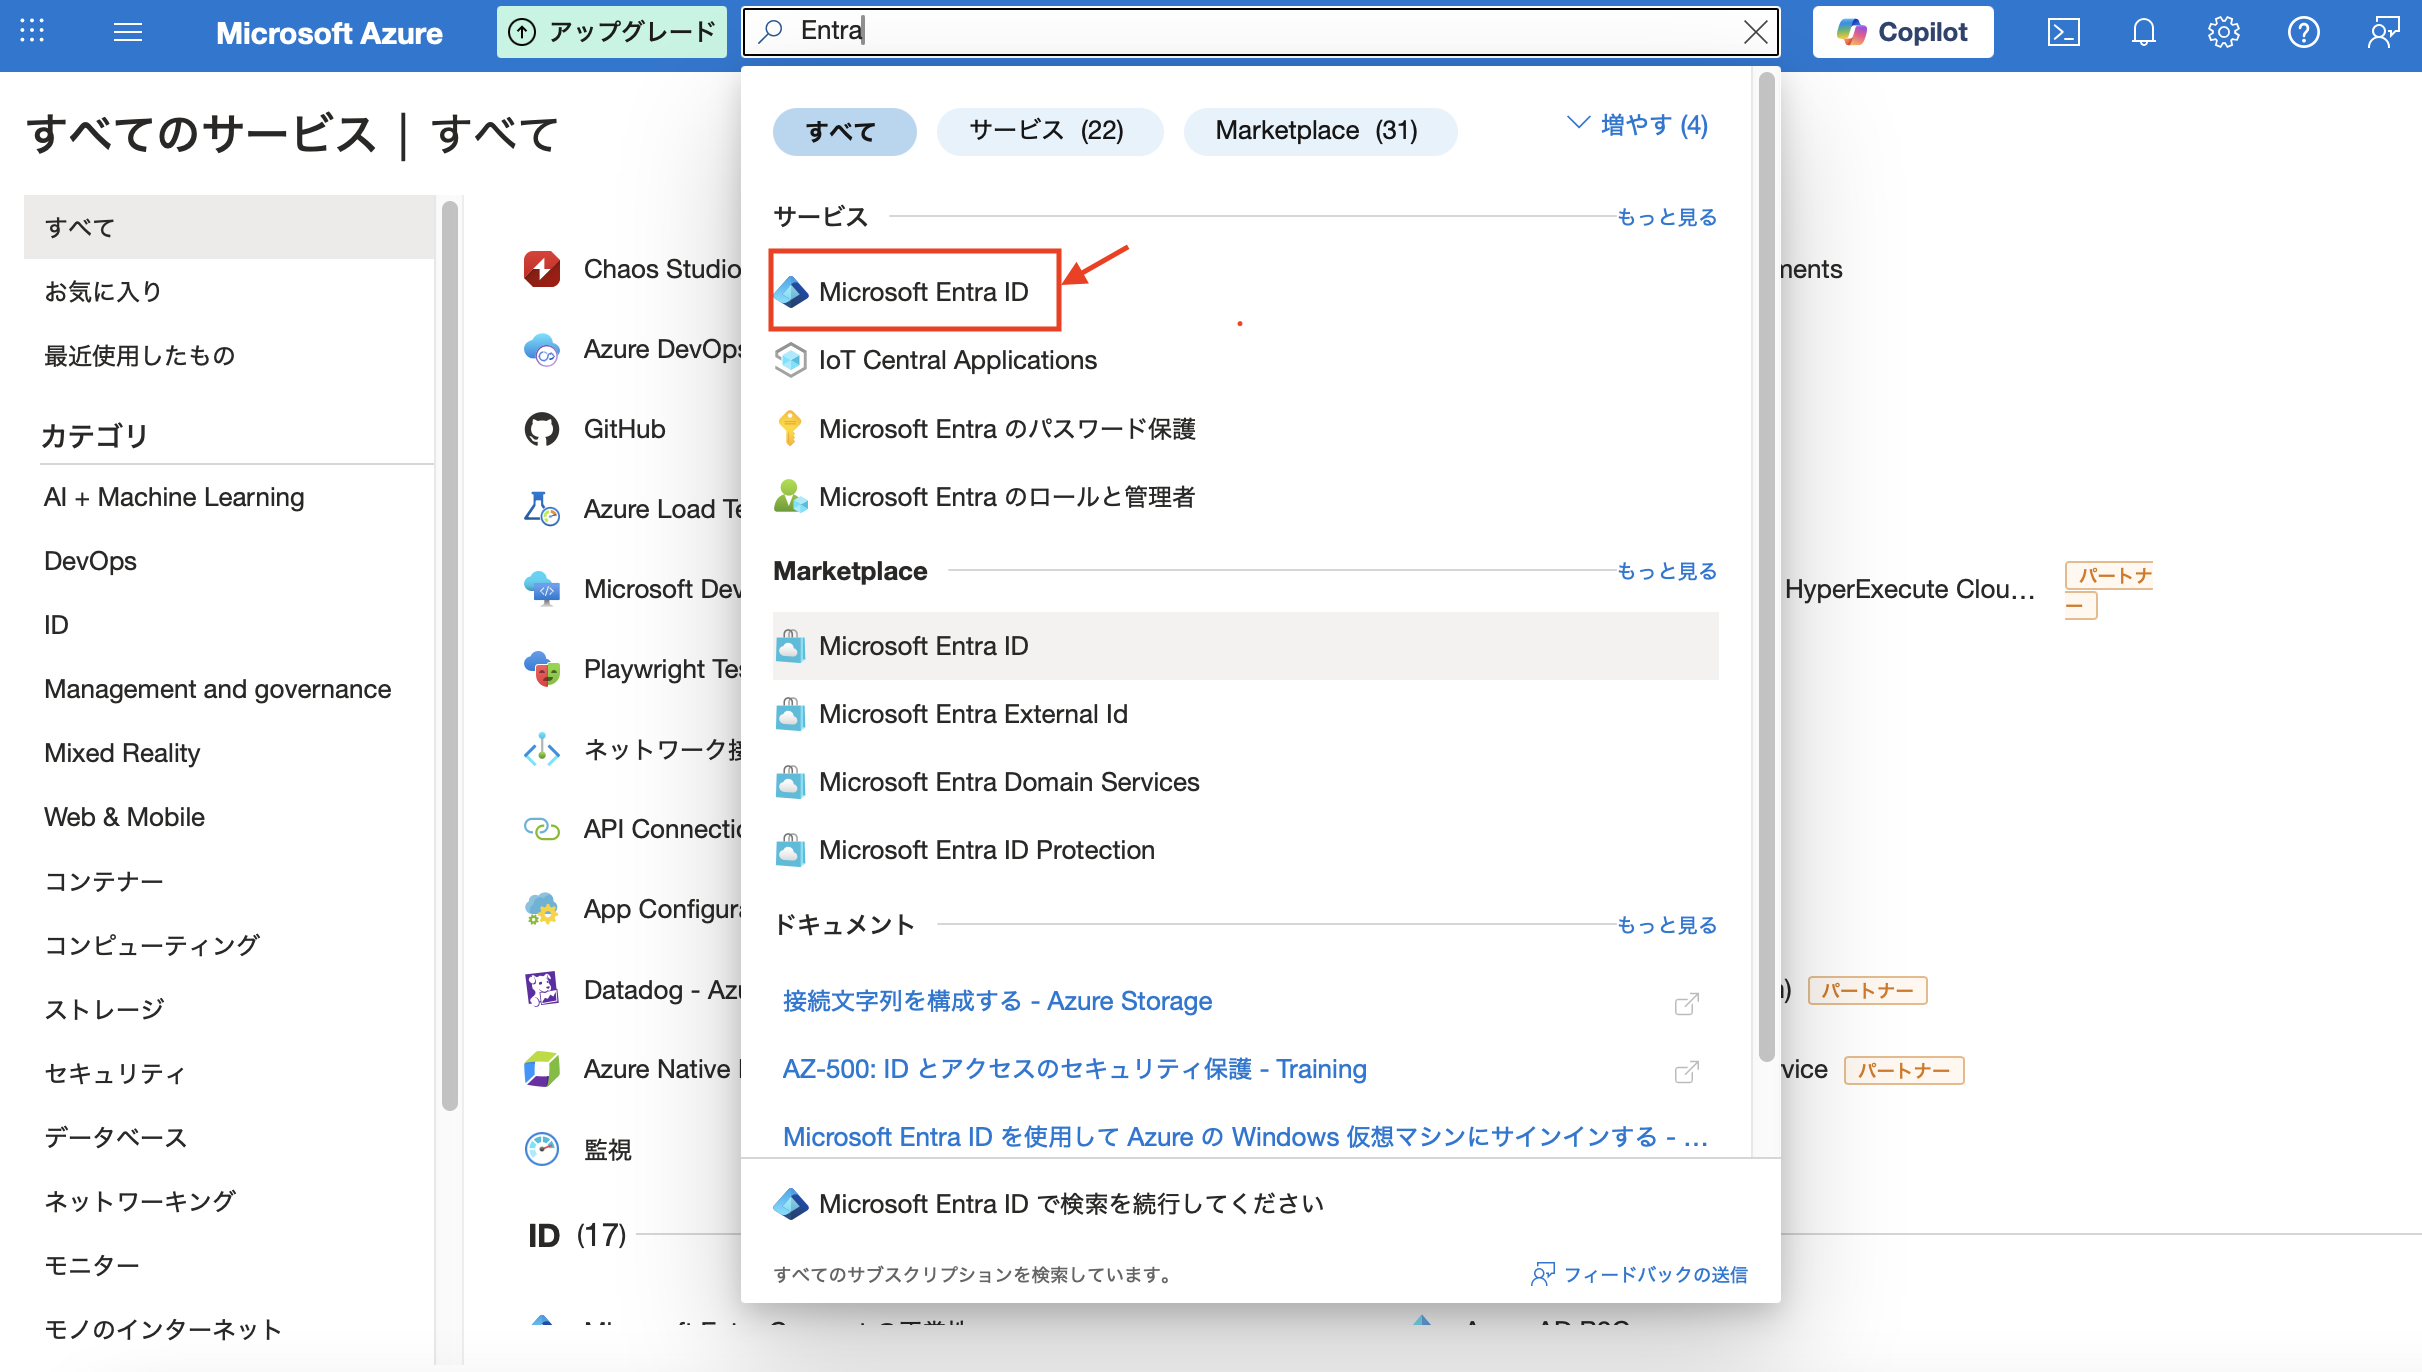Image resolution: width=2422 pixels, height=1372 pixels.
Task: Open the Copilot button
Action: point(1902,32)
